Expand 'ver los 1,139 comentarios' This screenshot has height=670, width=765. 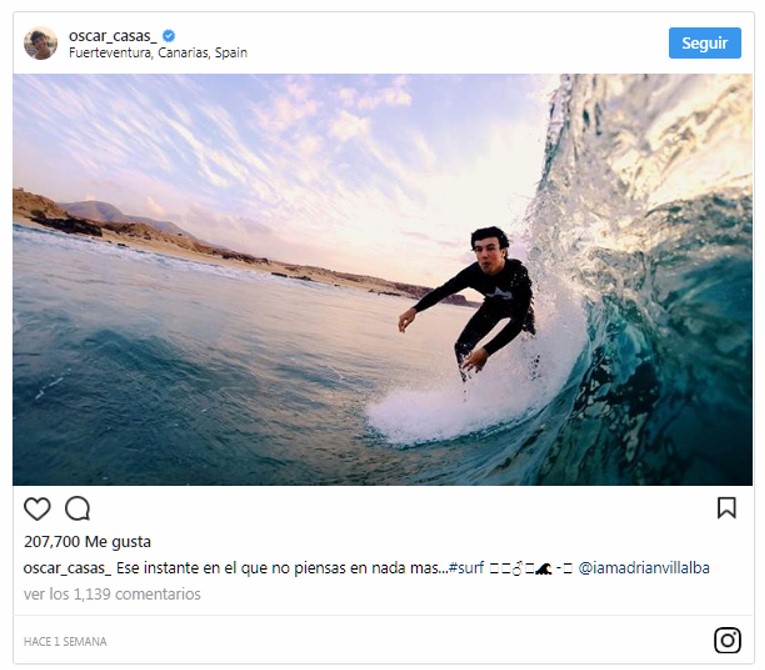click(x=112, y=594)
